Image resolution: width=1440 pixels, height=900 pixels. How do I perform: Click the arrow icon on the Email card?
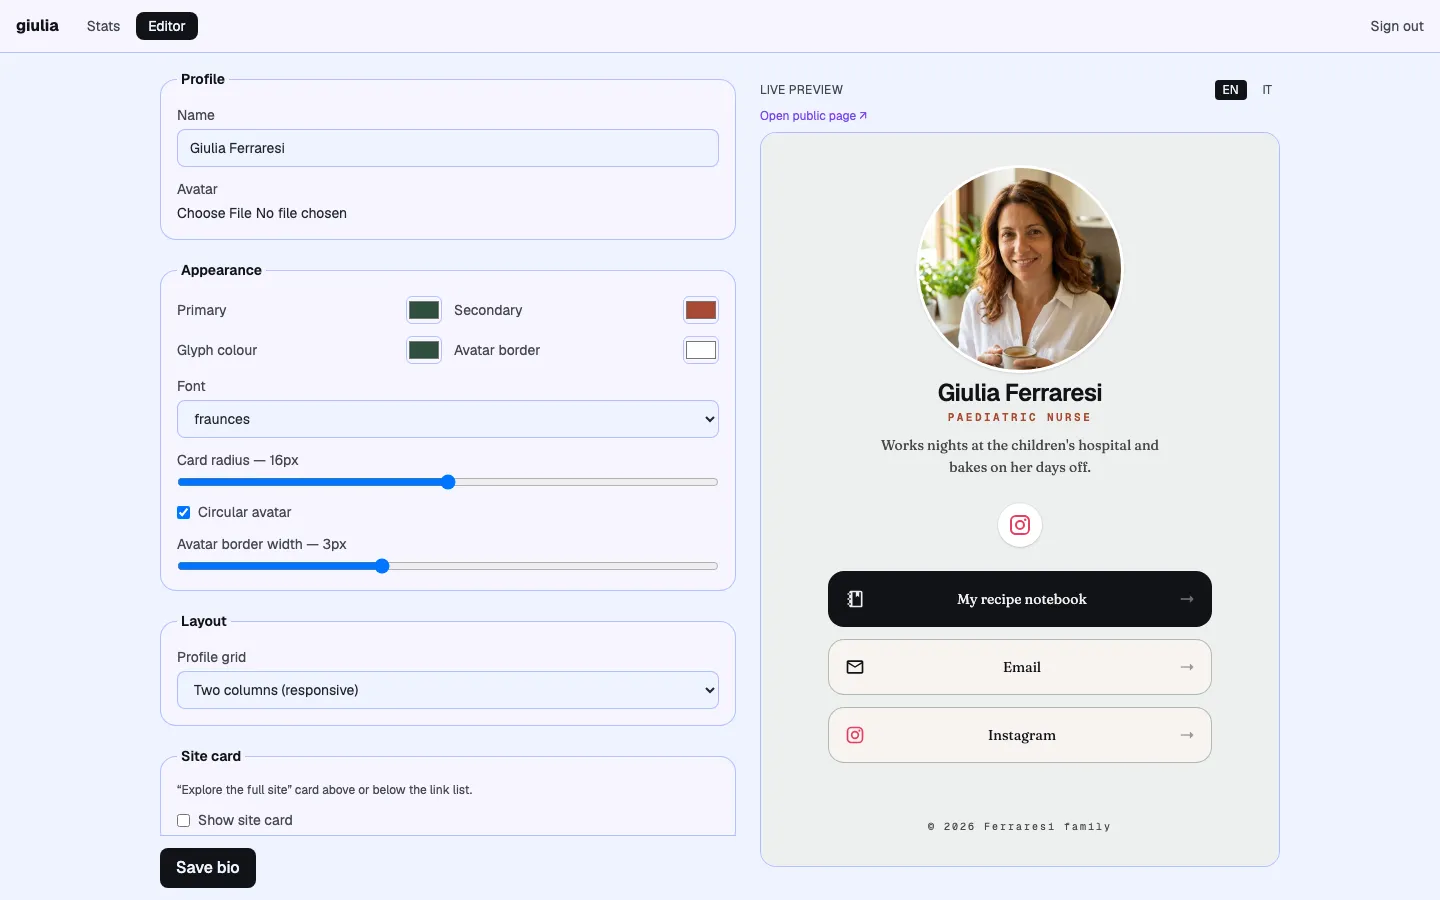[1187, 667]
